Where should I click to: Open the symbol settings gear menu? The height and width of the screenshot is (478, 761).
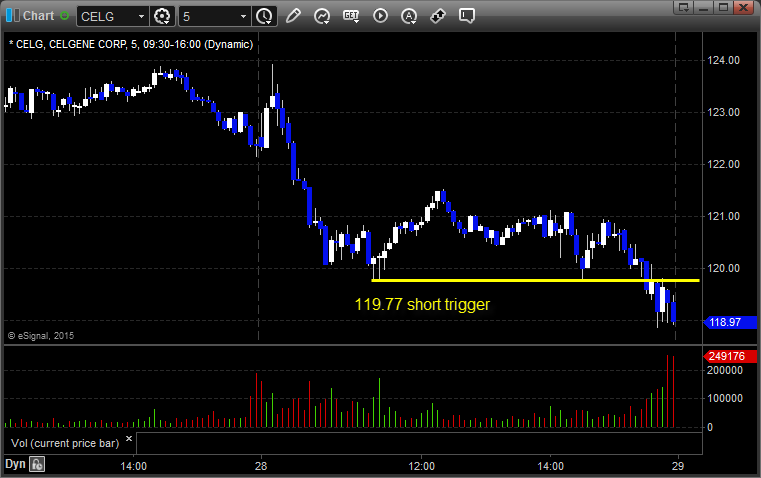[x=162, y=16]
